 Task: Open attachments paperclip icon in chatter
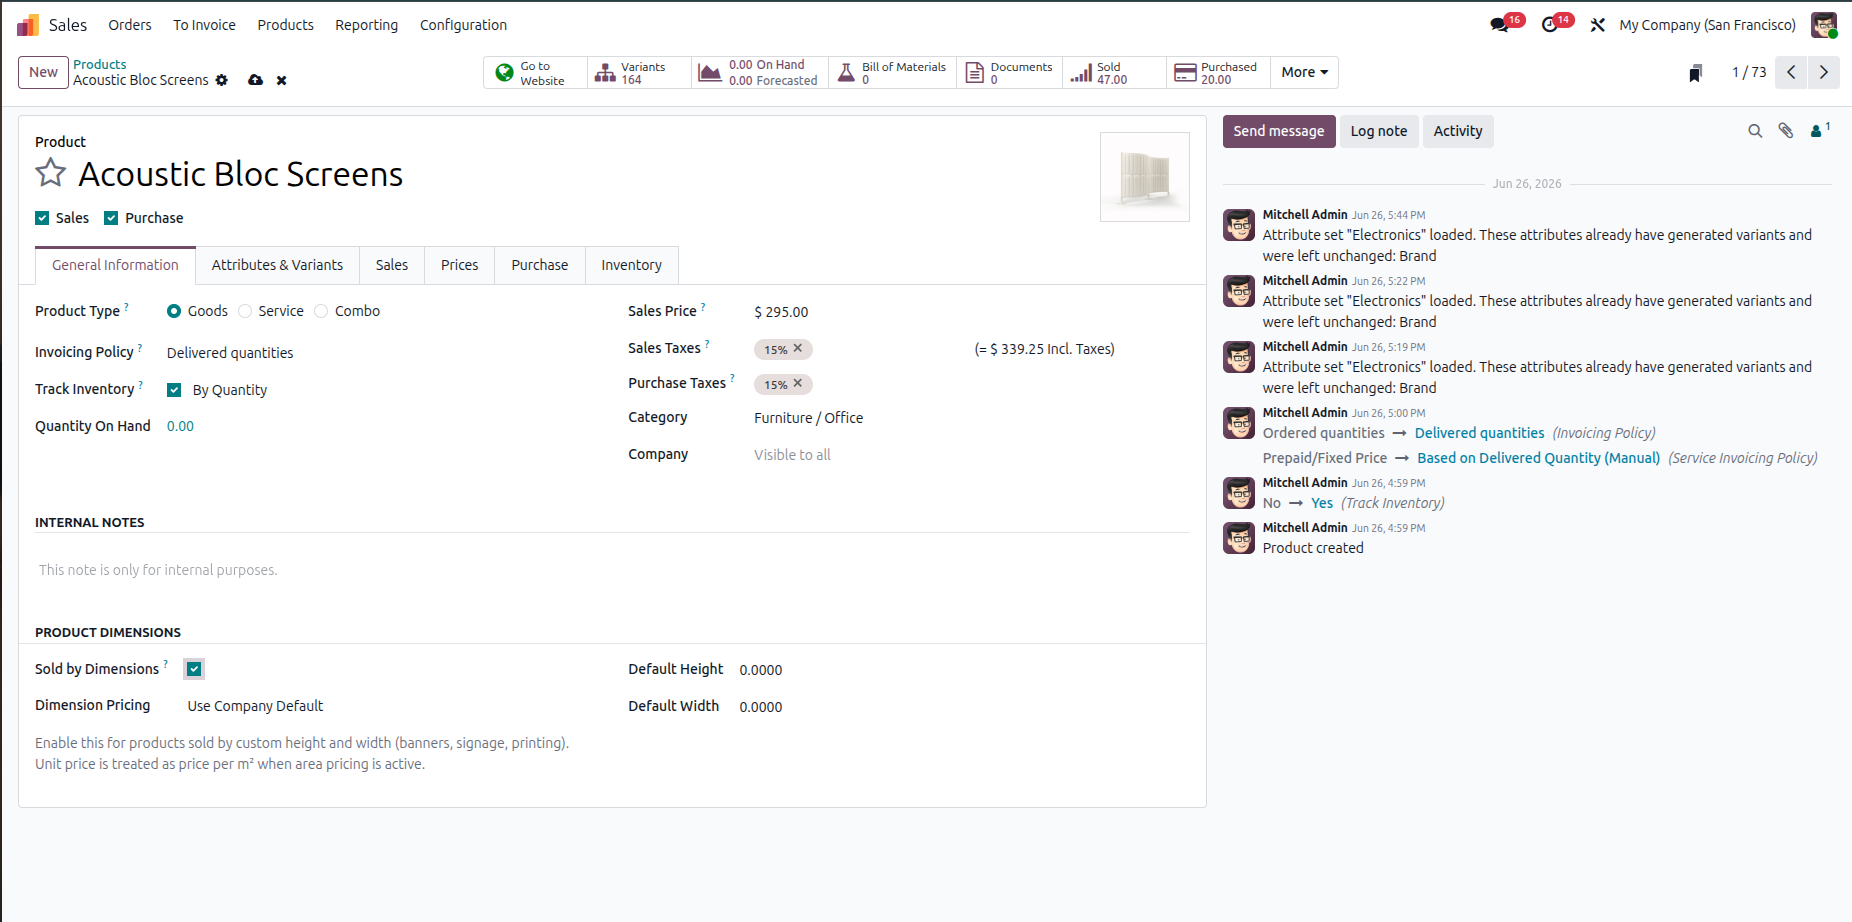(x=1786, y=131)
